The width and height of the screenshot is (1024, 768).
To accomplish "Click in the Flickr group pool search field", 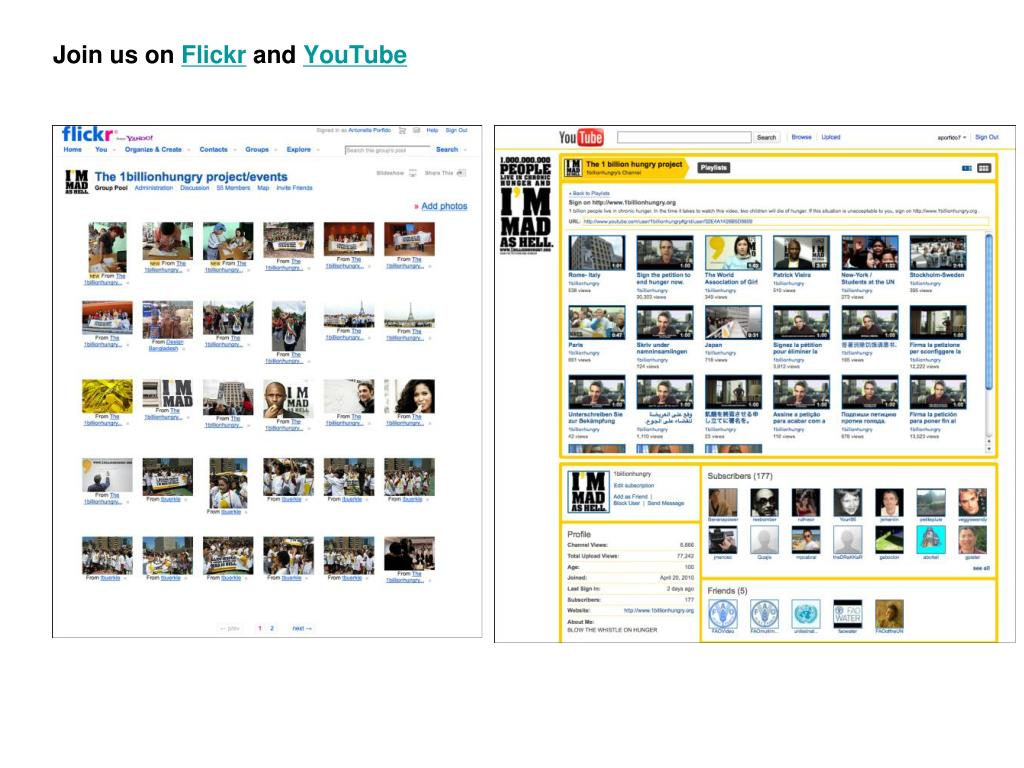I will click(387, 150).
